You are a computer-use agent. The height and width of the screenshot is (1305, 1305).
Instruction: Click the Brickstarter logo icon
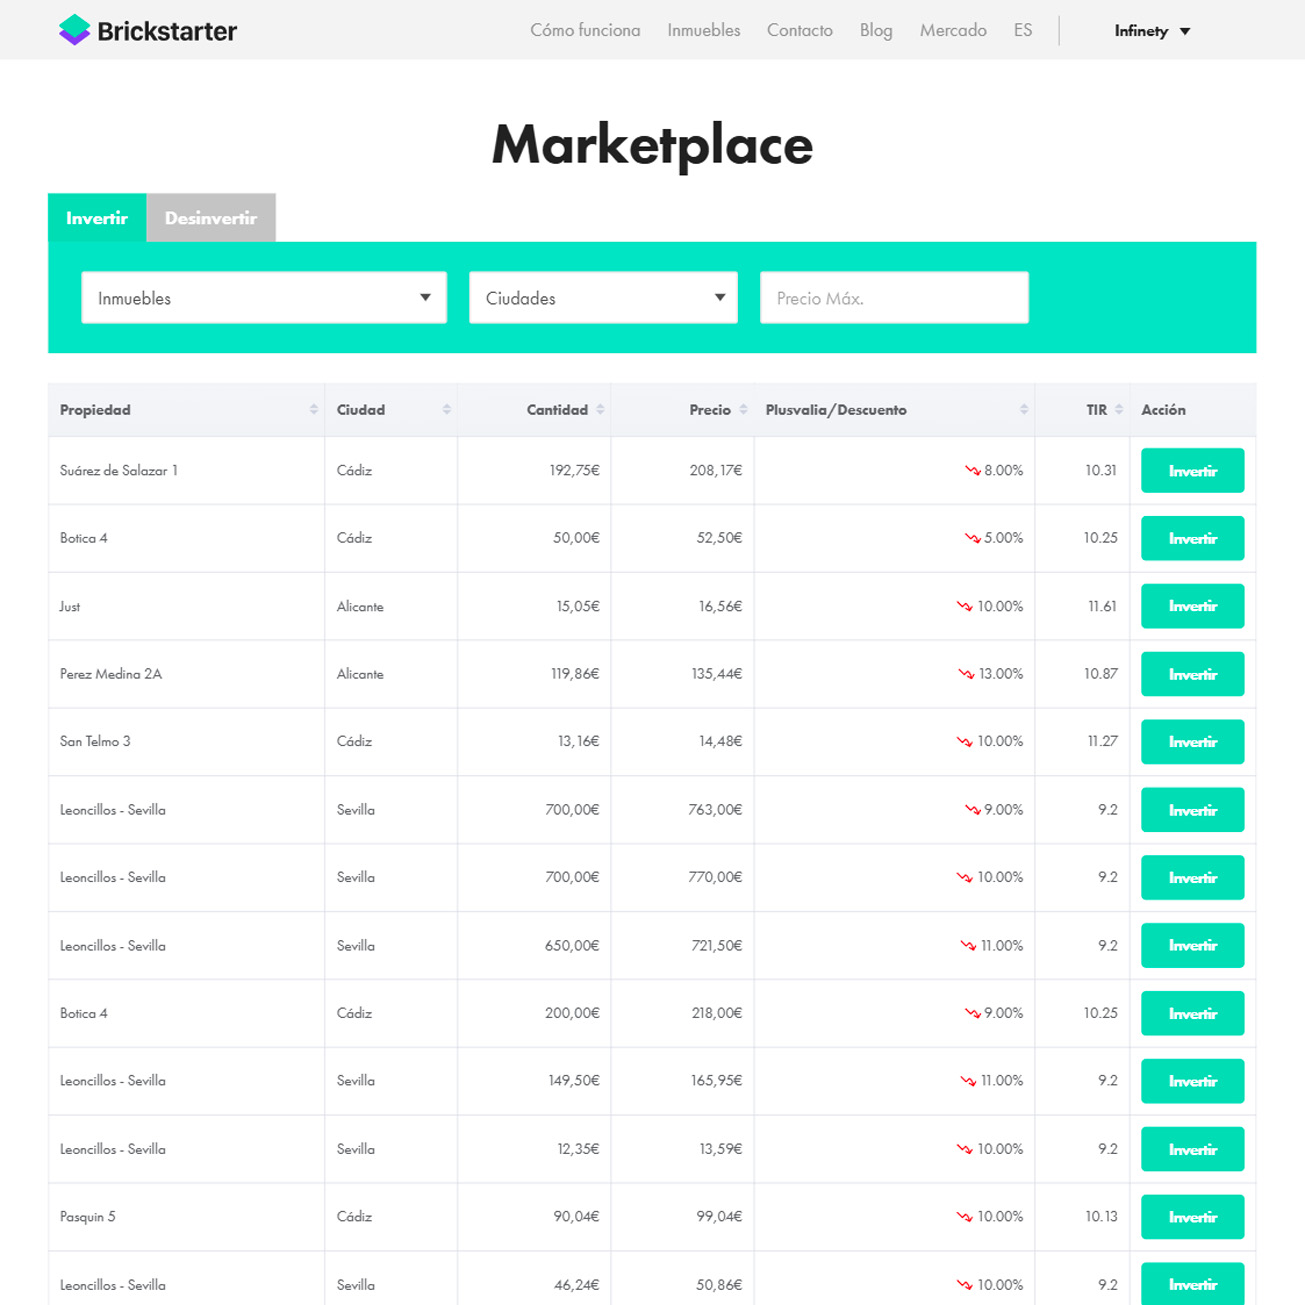74,30
